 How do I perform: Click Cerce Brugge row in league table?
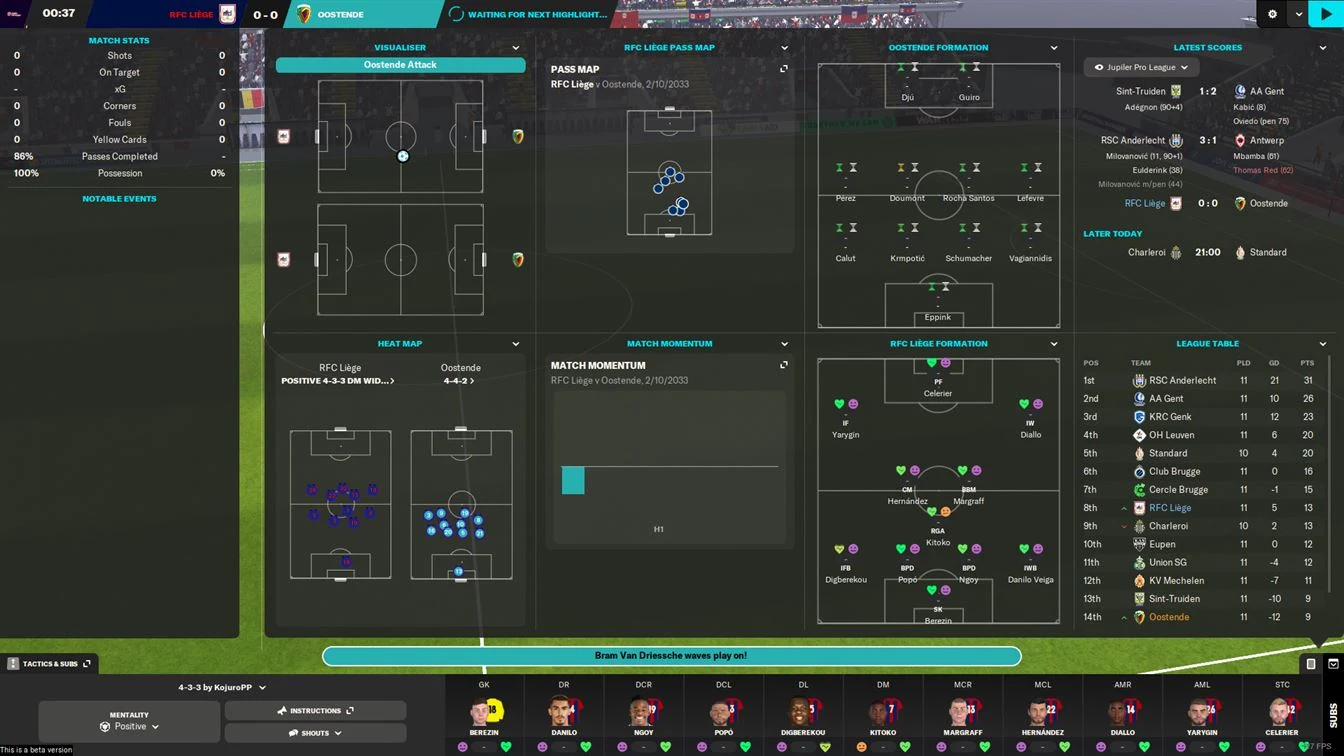click(1205, 489)
